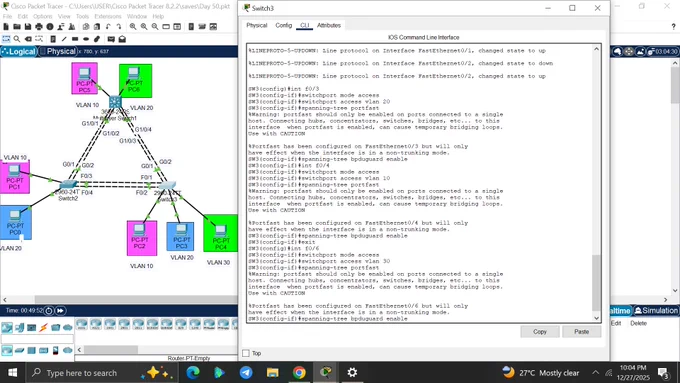
Task: Select the Wireless Devices subcategory icon
Action: 43,350
